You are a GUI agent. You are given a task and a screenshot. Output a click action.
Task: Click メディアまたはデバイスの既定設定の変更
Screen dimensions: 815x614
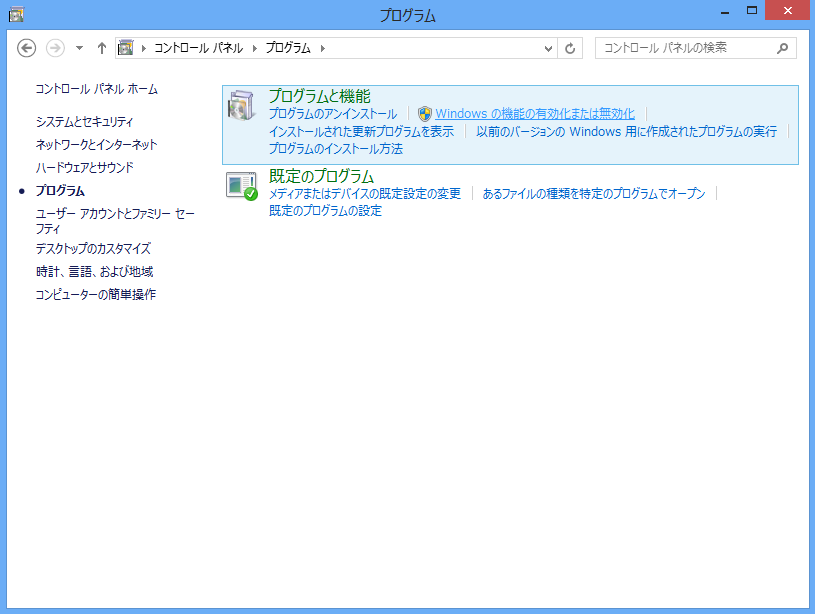coord(364,194)
